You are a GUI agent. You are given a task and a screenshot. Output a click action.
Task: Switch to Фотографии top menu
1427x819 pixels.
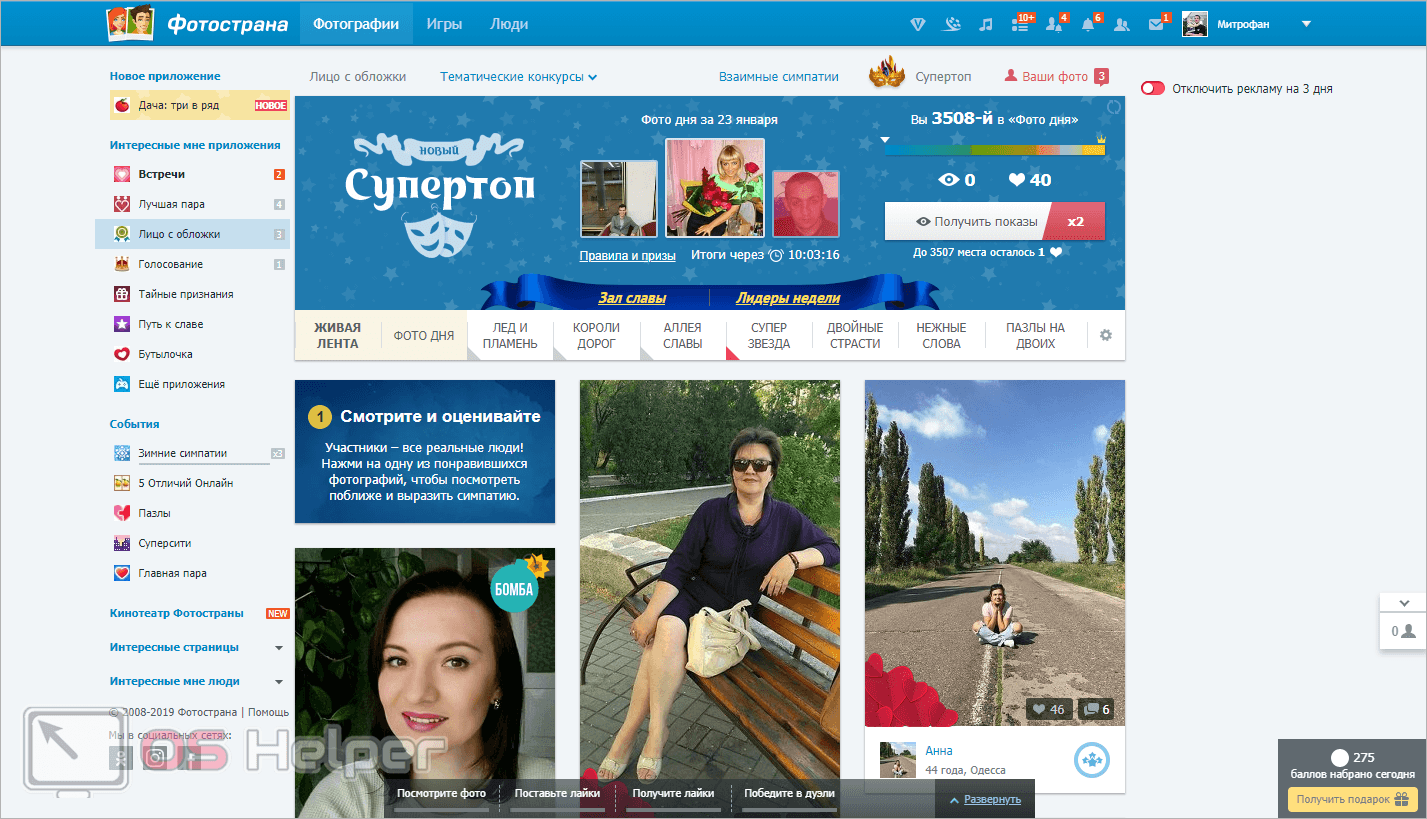(356, 24)
